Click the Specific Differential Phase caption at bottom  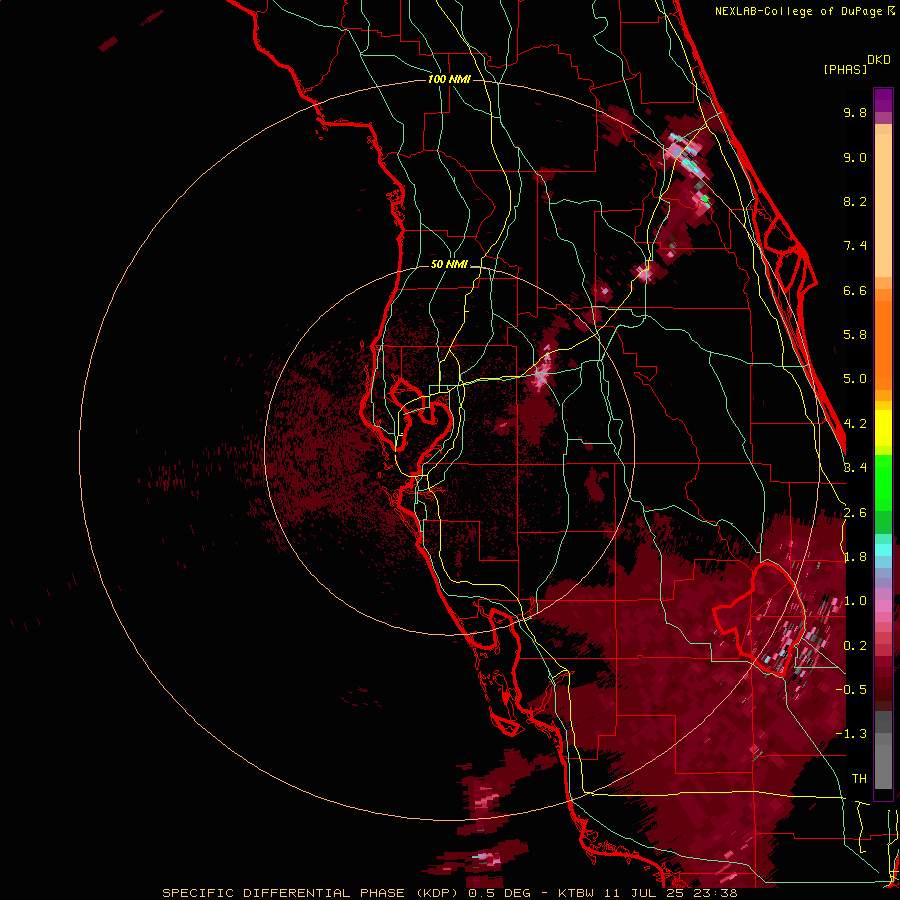pos(449,893)
